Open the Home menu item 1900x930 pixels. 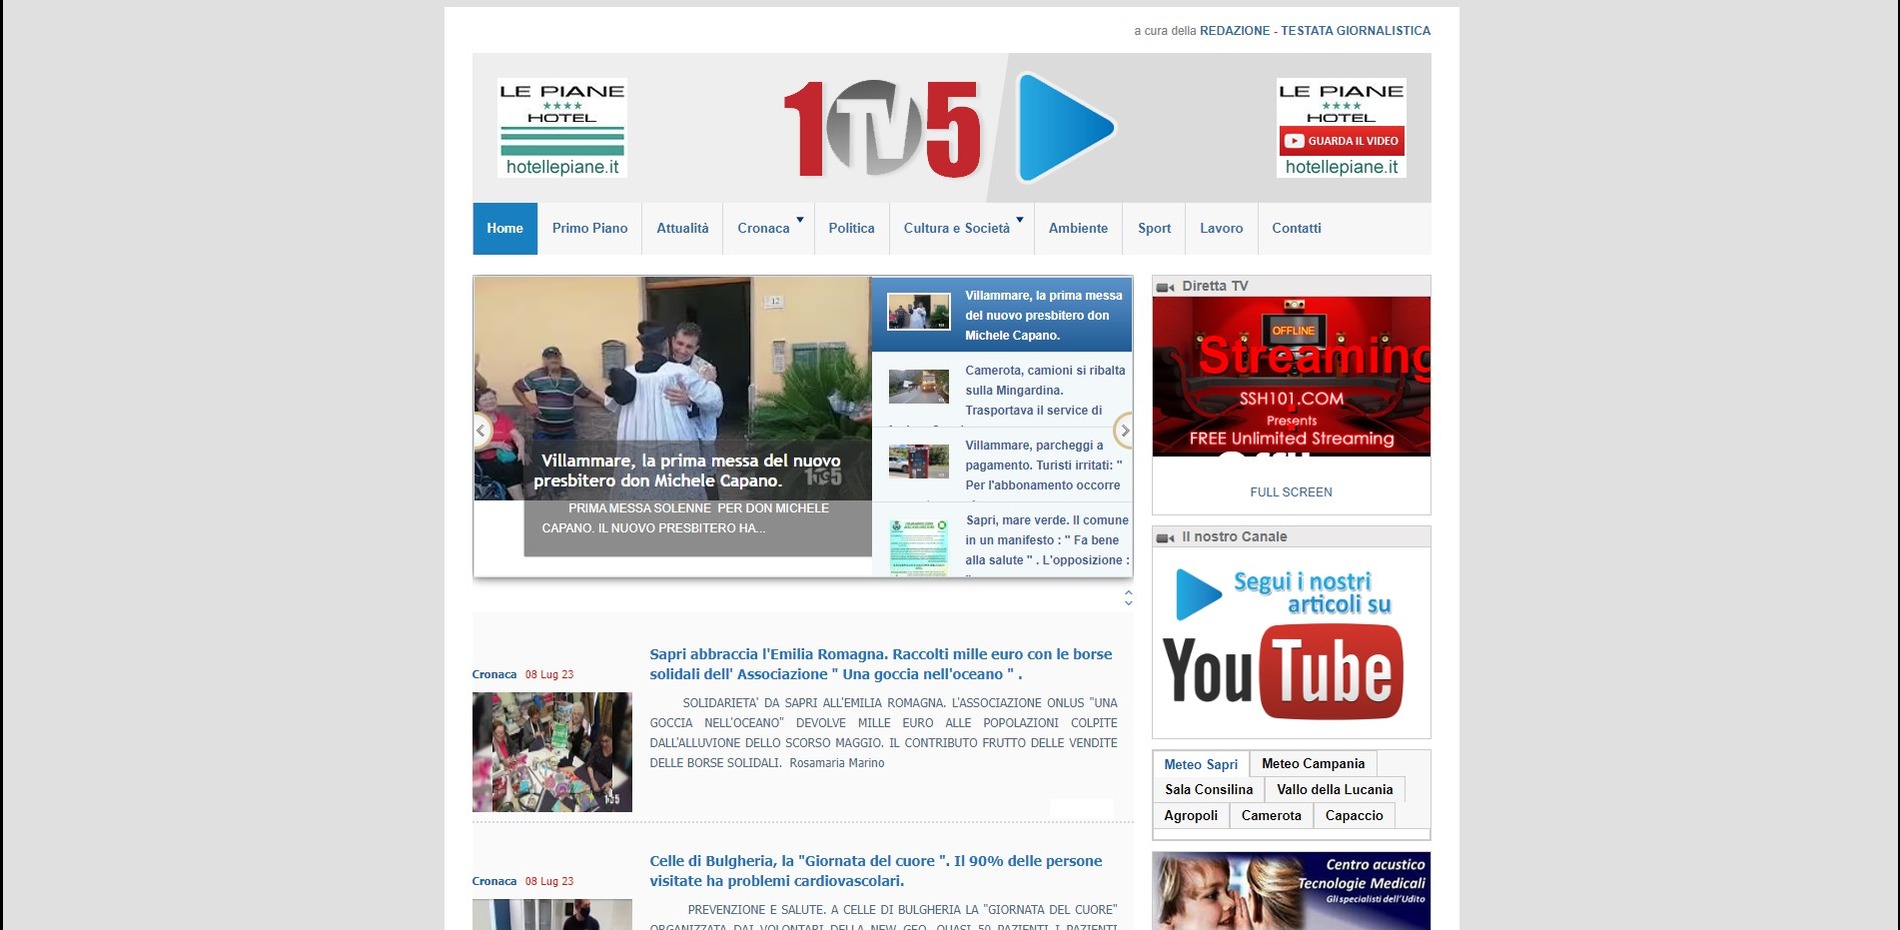click(505, 228)
